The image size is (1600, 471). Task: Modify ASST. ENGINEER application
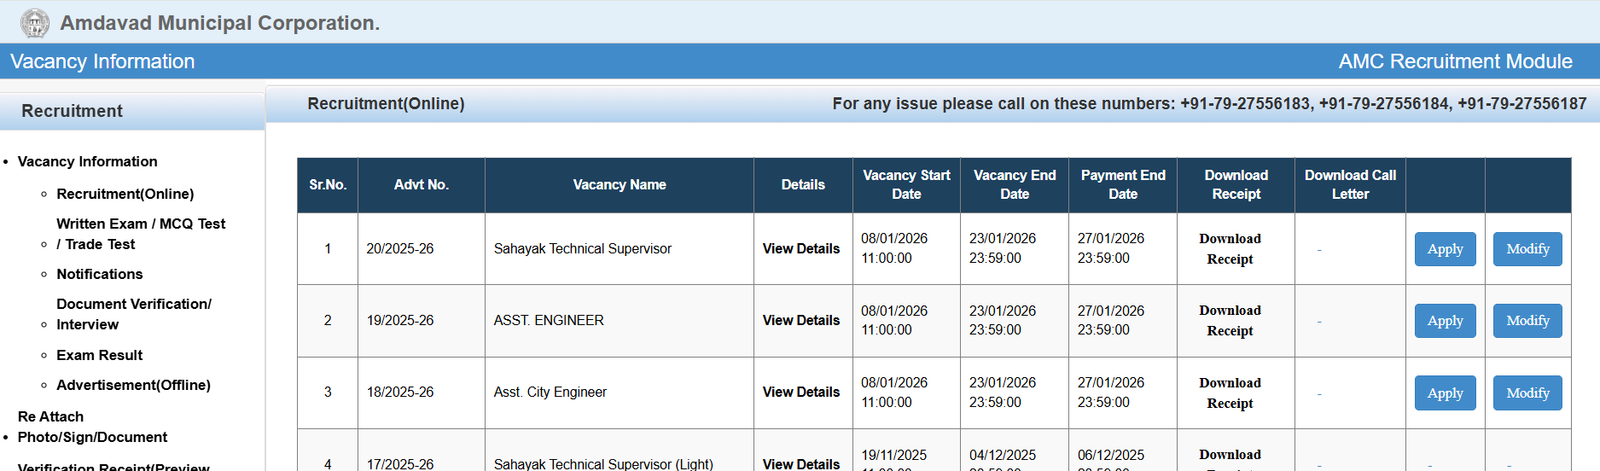1527,321
